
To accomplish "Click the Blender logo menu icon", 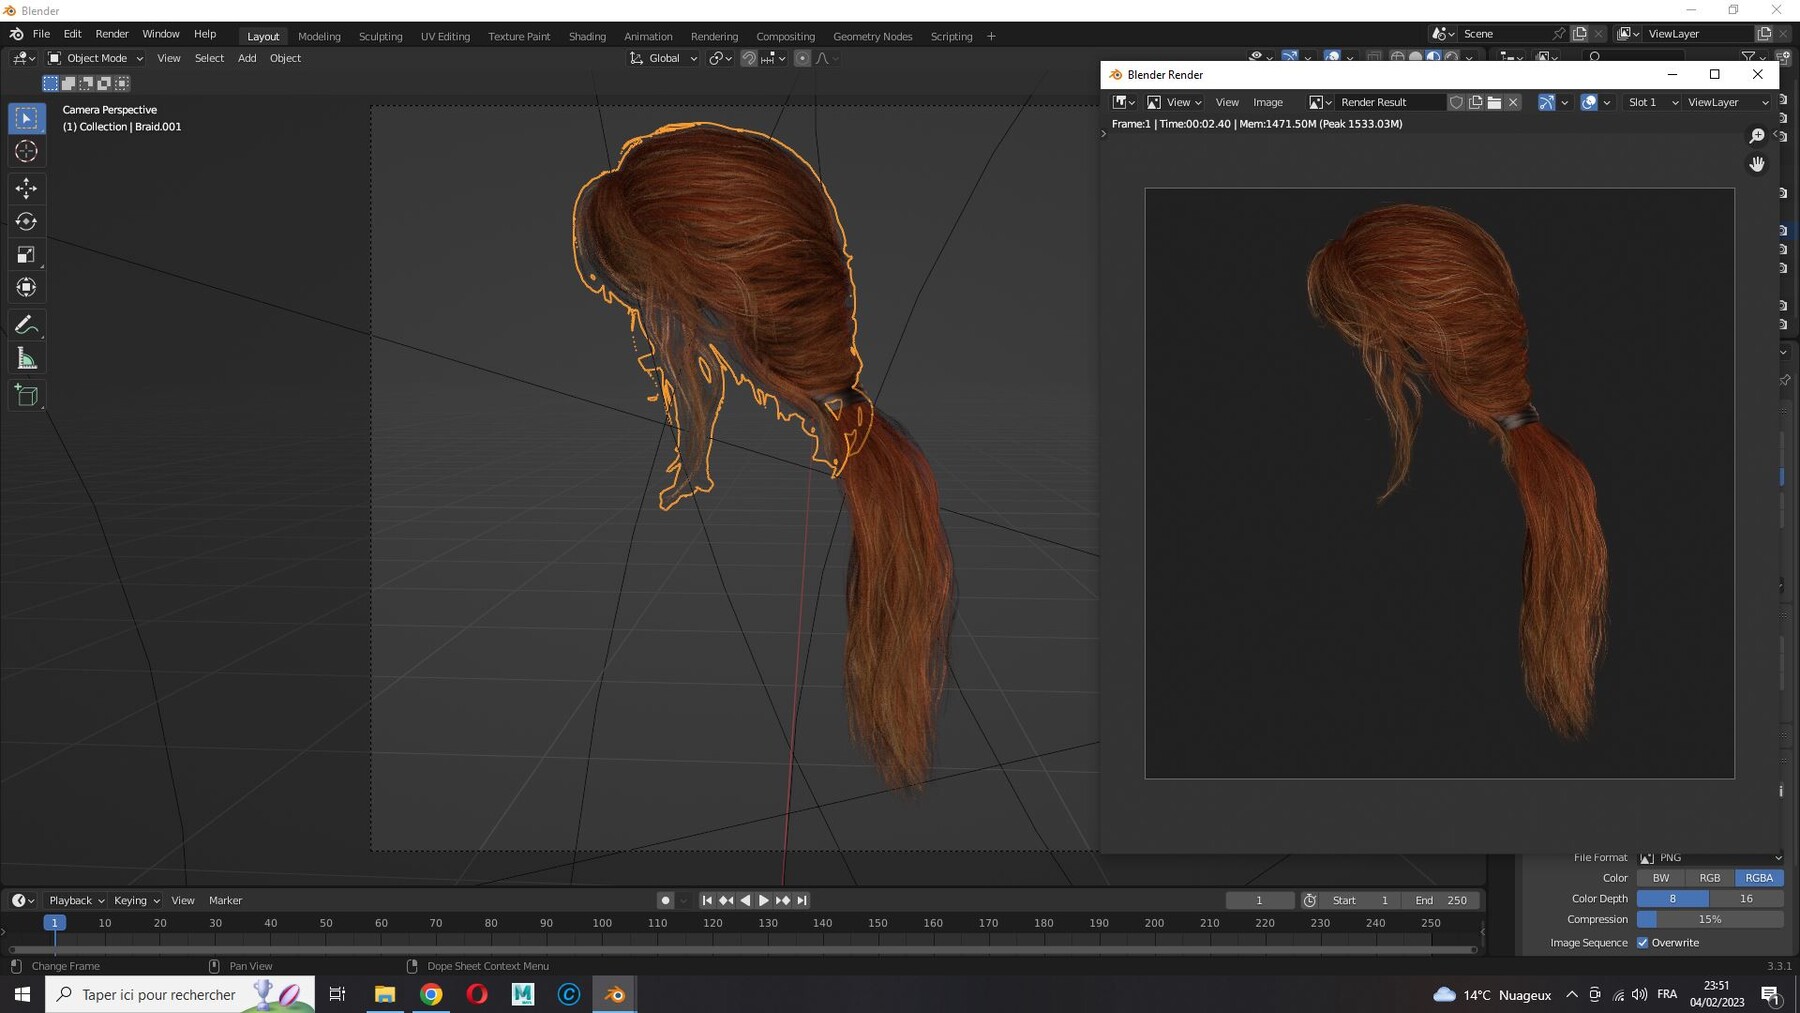I will tap(16, 34).
